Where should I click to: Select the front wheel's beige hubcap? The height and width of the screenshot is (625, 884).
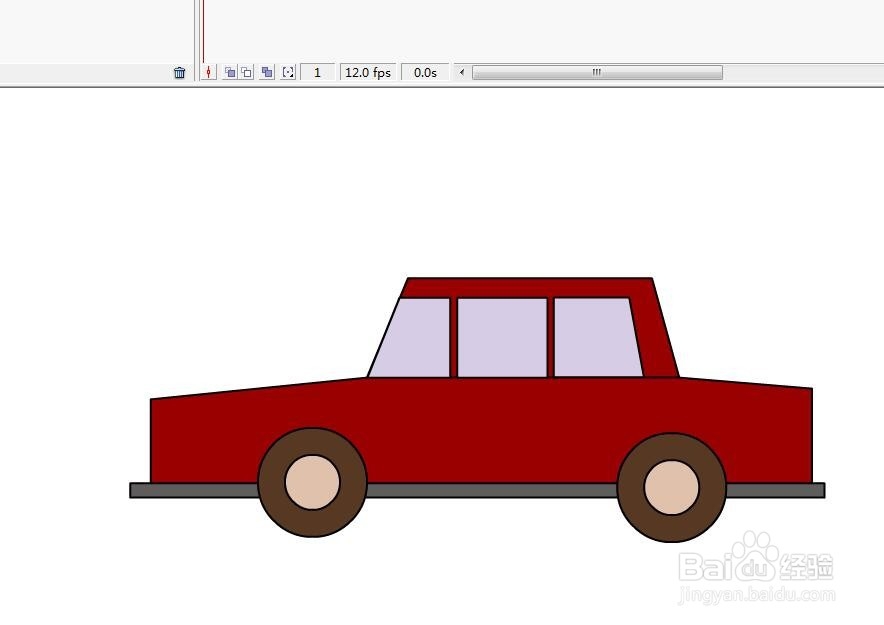coord(312,482)
